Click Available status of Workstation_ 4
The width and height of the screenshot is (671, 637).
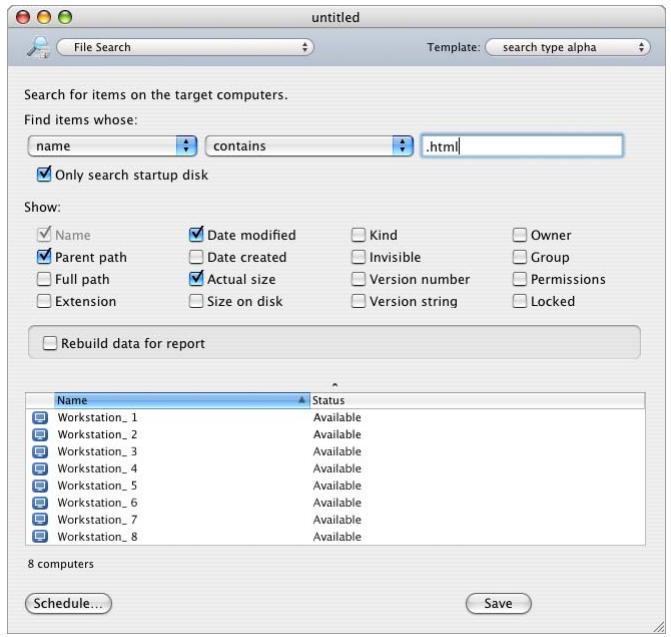(337, 468)
